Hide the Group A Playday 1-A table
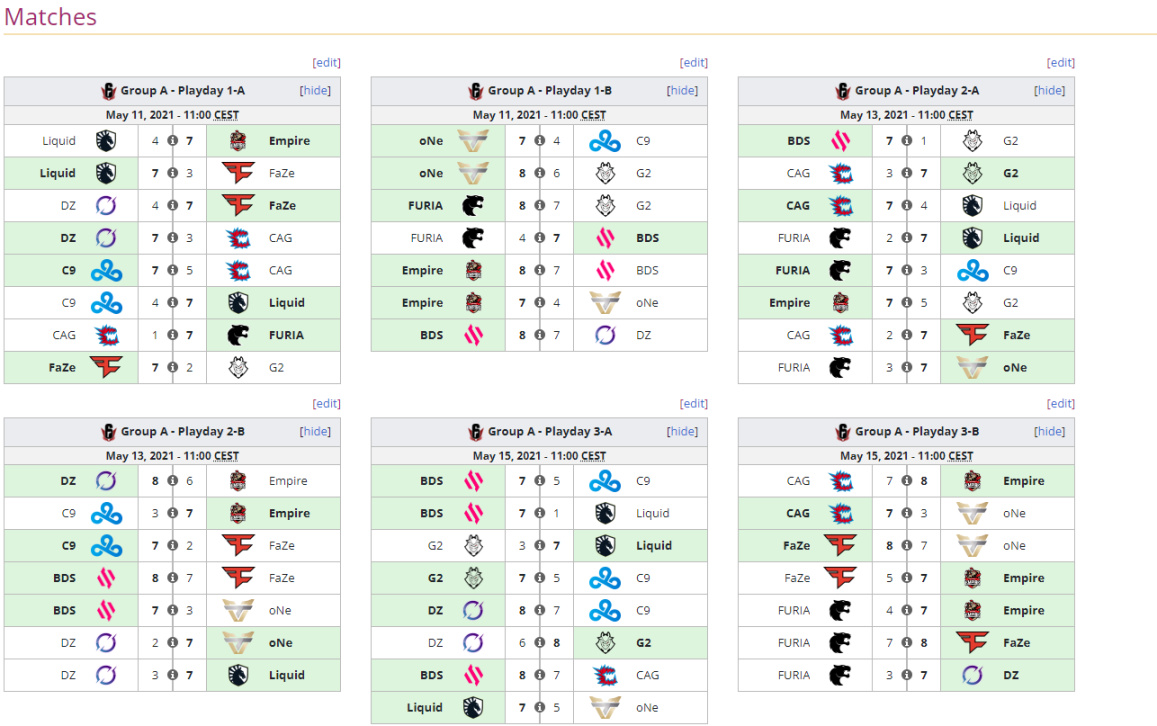This screenshot has height=726, width=1157. 316,91
